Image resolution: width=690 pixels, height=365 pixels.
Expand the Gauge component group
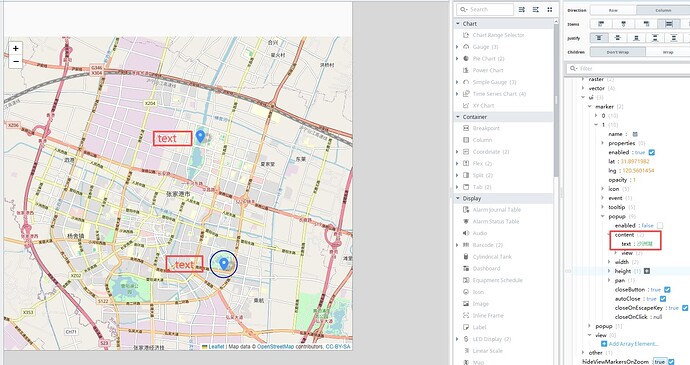pyautogui.click(x=457, y=47)
